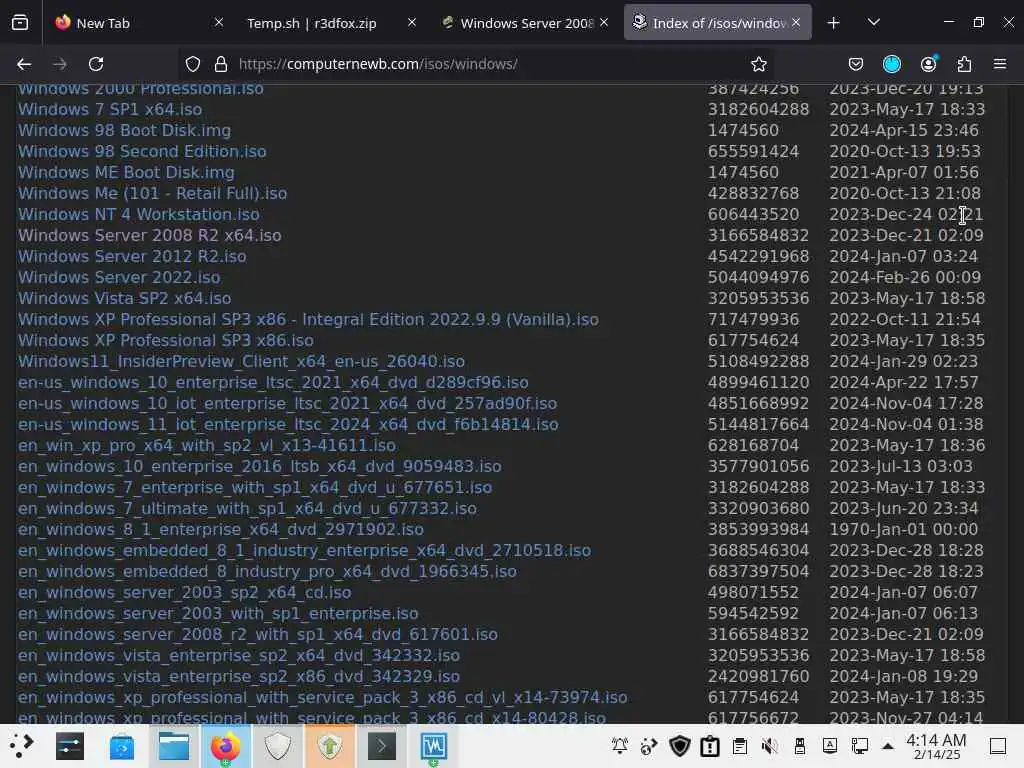The height and width of the screenshot is (768, 1024).
Task: Open the Konsole terminal from the taskbar
Action: (x=382, y=746)
